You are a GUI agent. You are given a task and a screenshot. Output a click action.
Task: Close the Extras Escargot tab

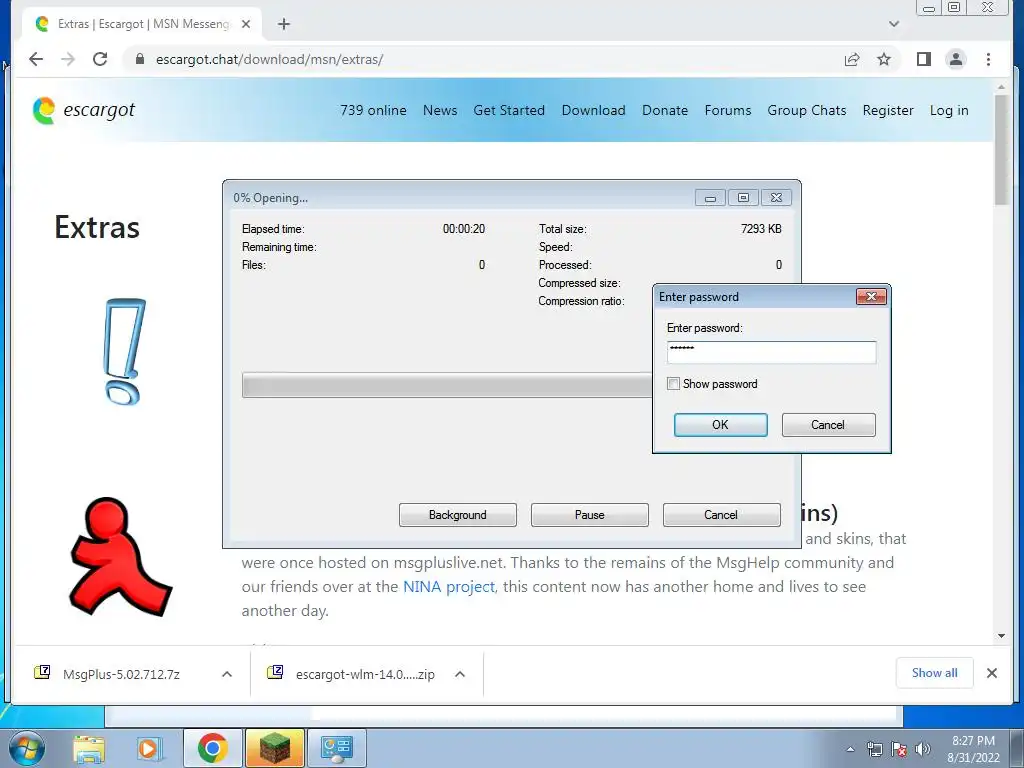click(x=246, y=24)
